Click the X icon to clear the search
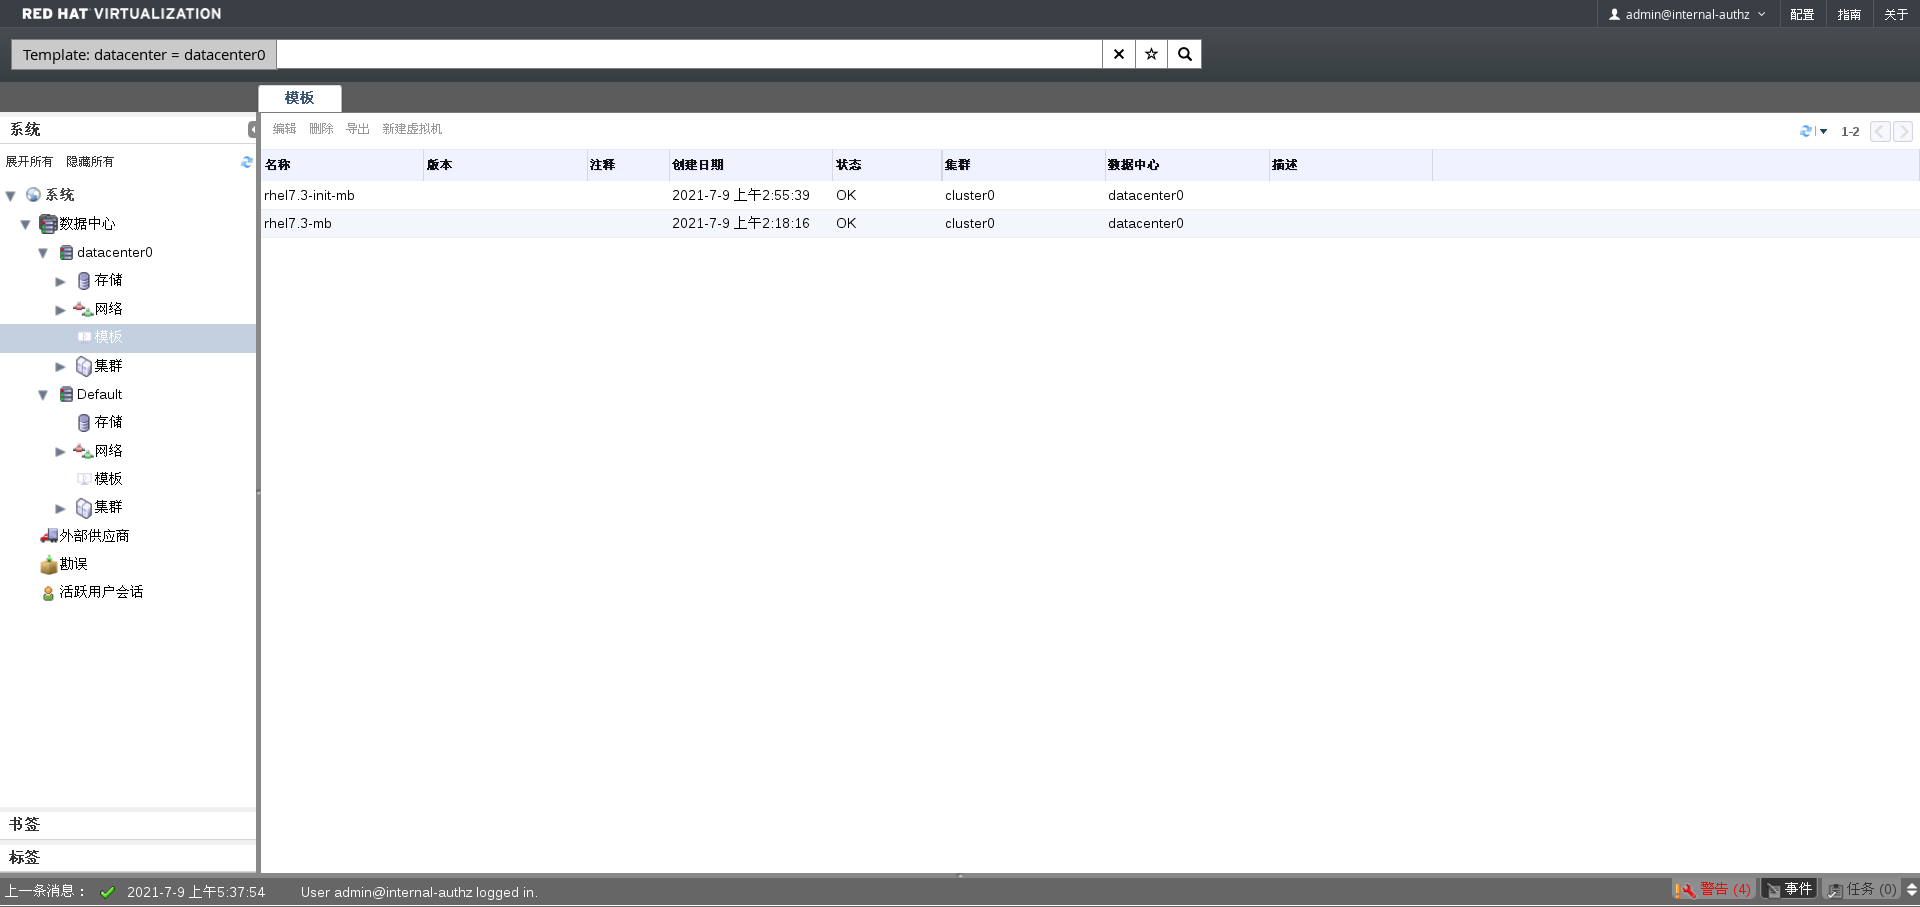 1117,54
